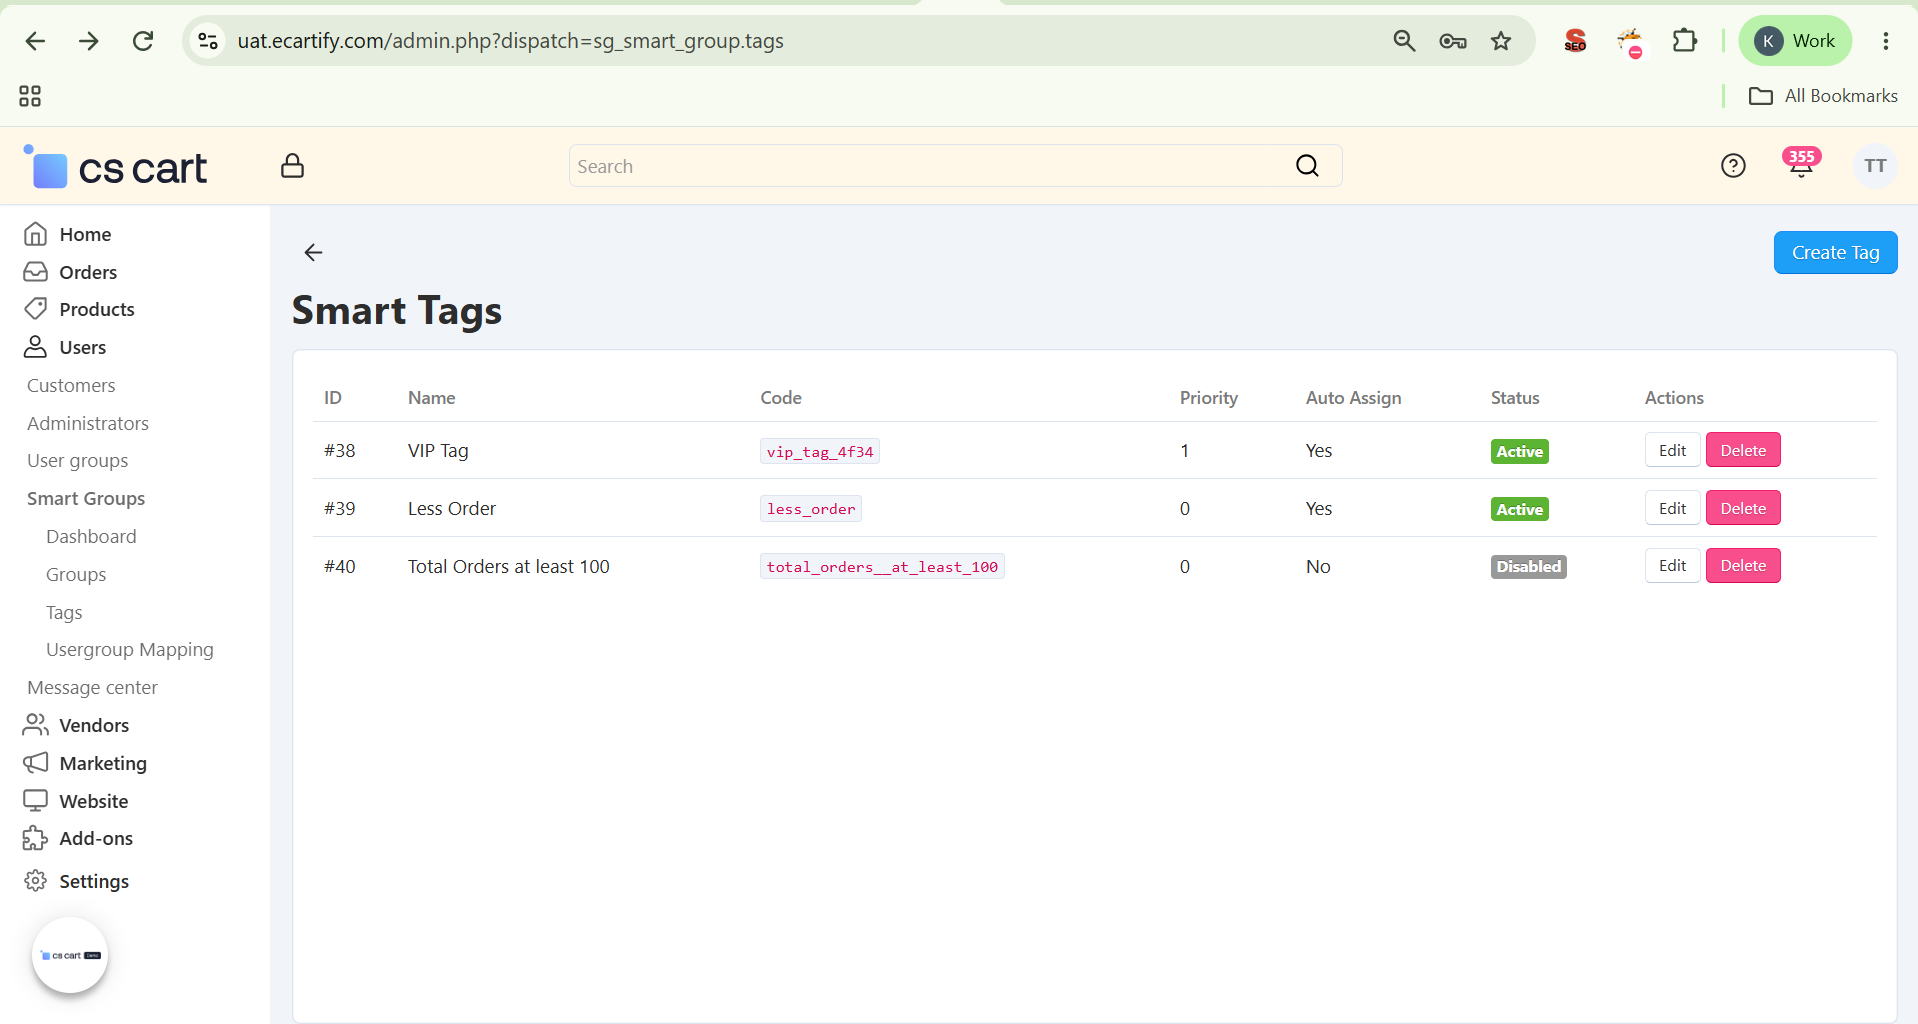The image size is (1918, 1024).
Task: Click the padlock icon beside the logo
Action: click(292, 166)
